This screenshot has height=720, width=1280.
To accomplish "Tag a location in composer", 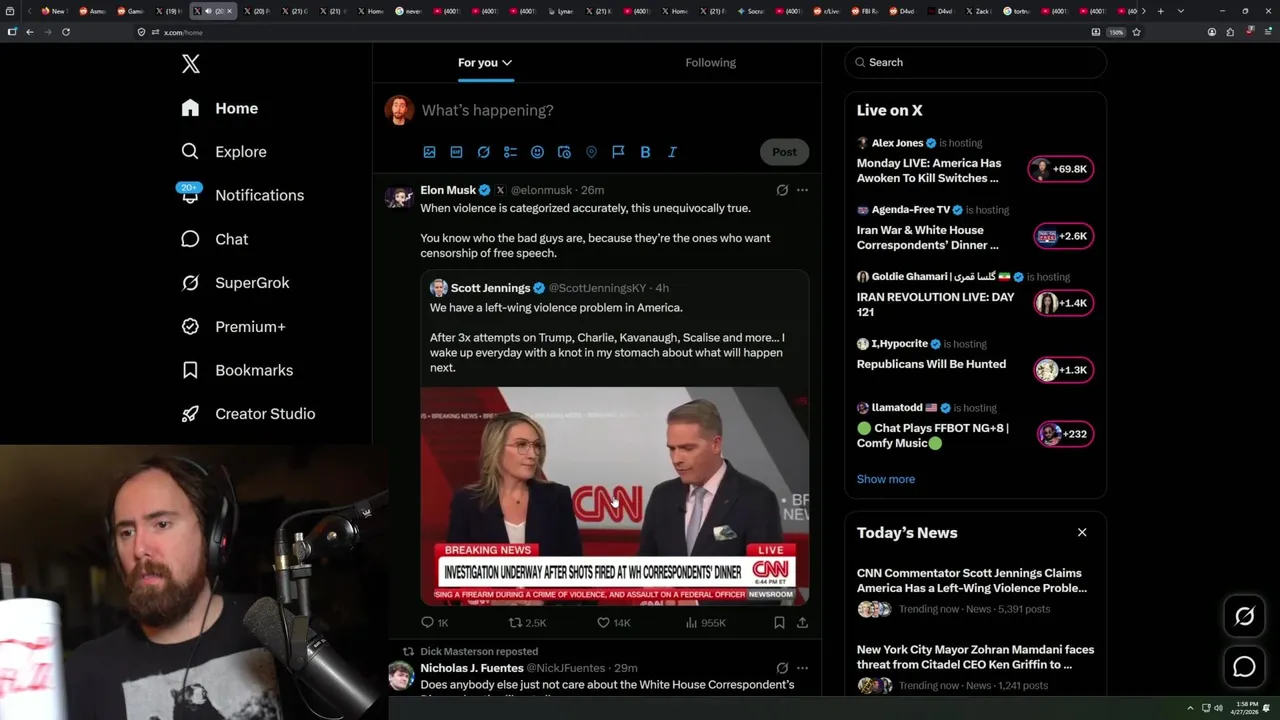I will coord(591,152).
